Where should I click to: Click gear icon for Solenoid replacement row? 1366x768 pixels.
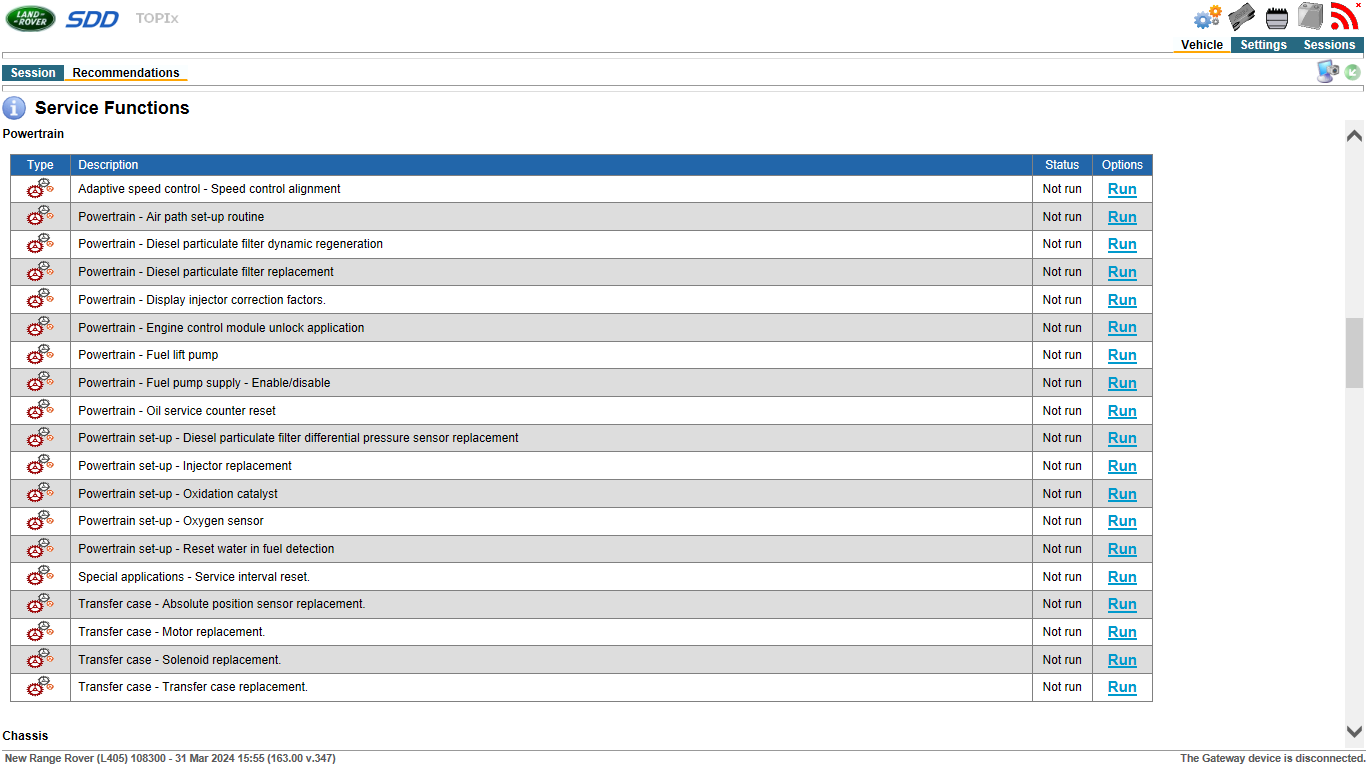pyautogui.click(x=40, y=659)
